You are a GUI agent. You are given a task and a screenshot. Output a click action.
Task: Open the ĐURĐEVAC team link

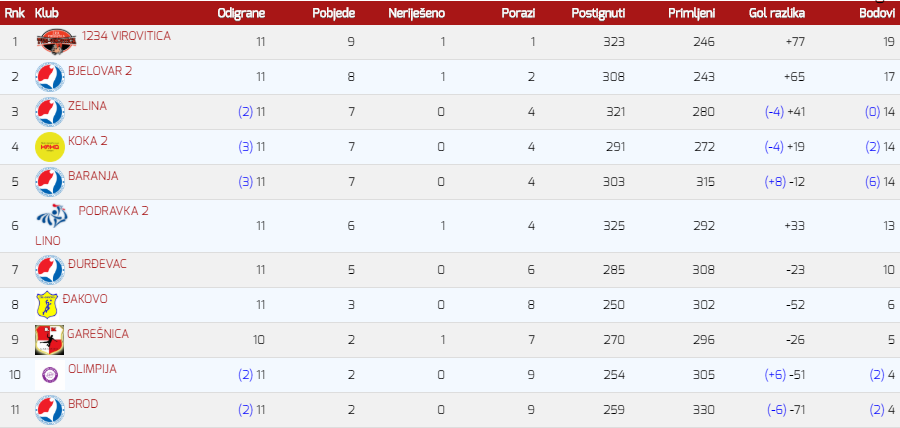click(97, 263)
